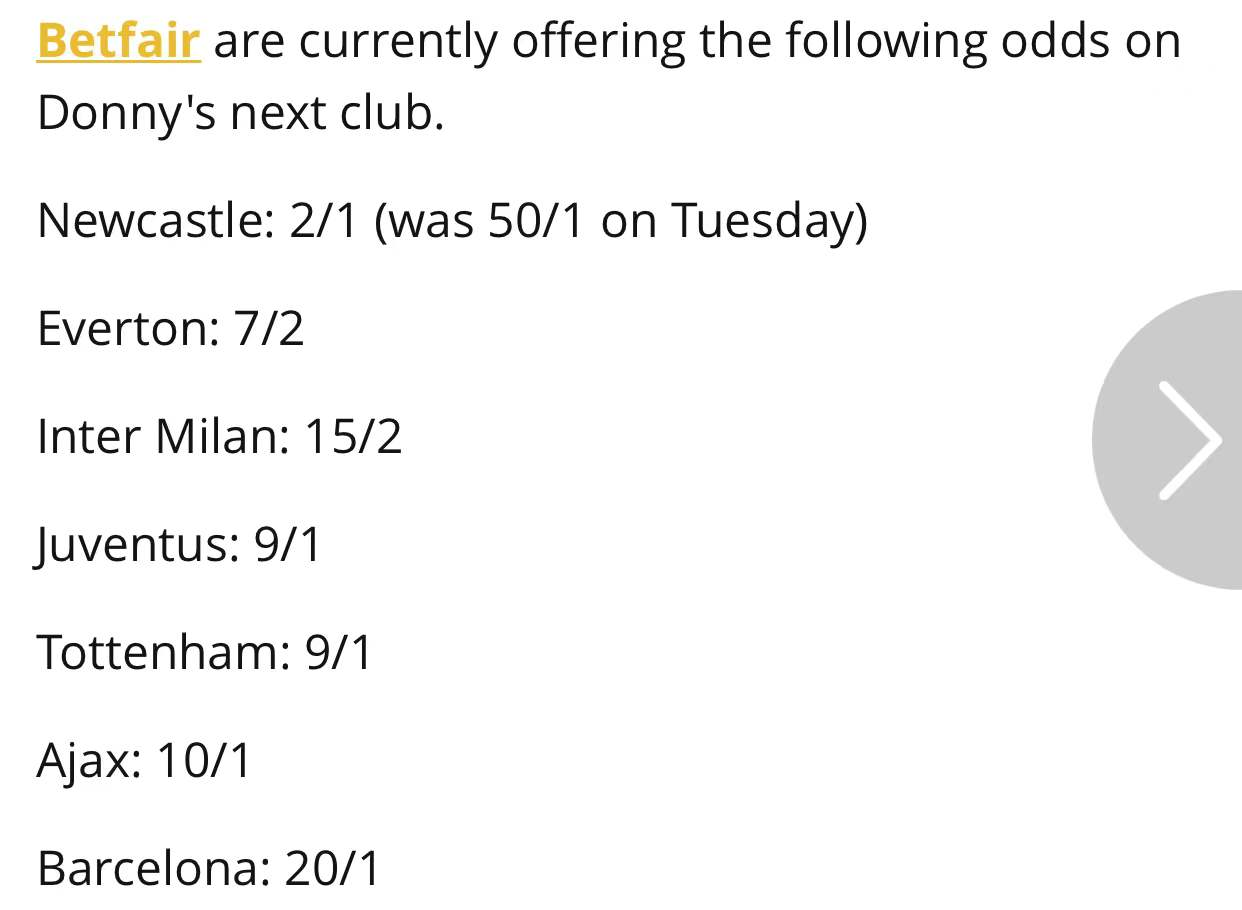Click the right-pointing next chevron arrow

[x=1188, y=440]
